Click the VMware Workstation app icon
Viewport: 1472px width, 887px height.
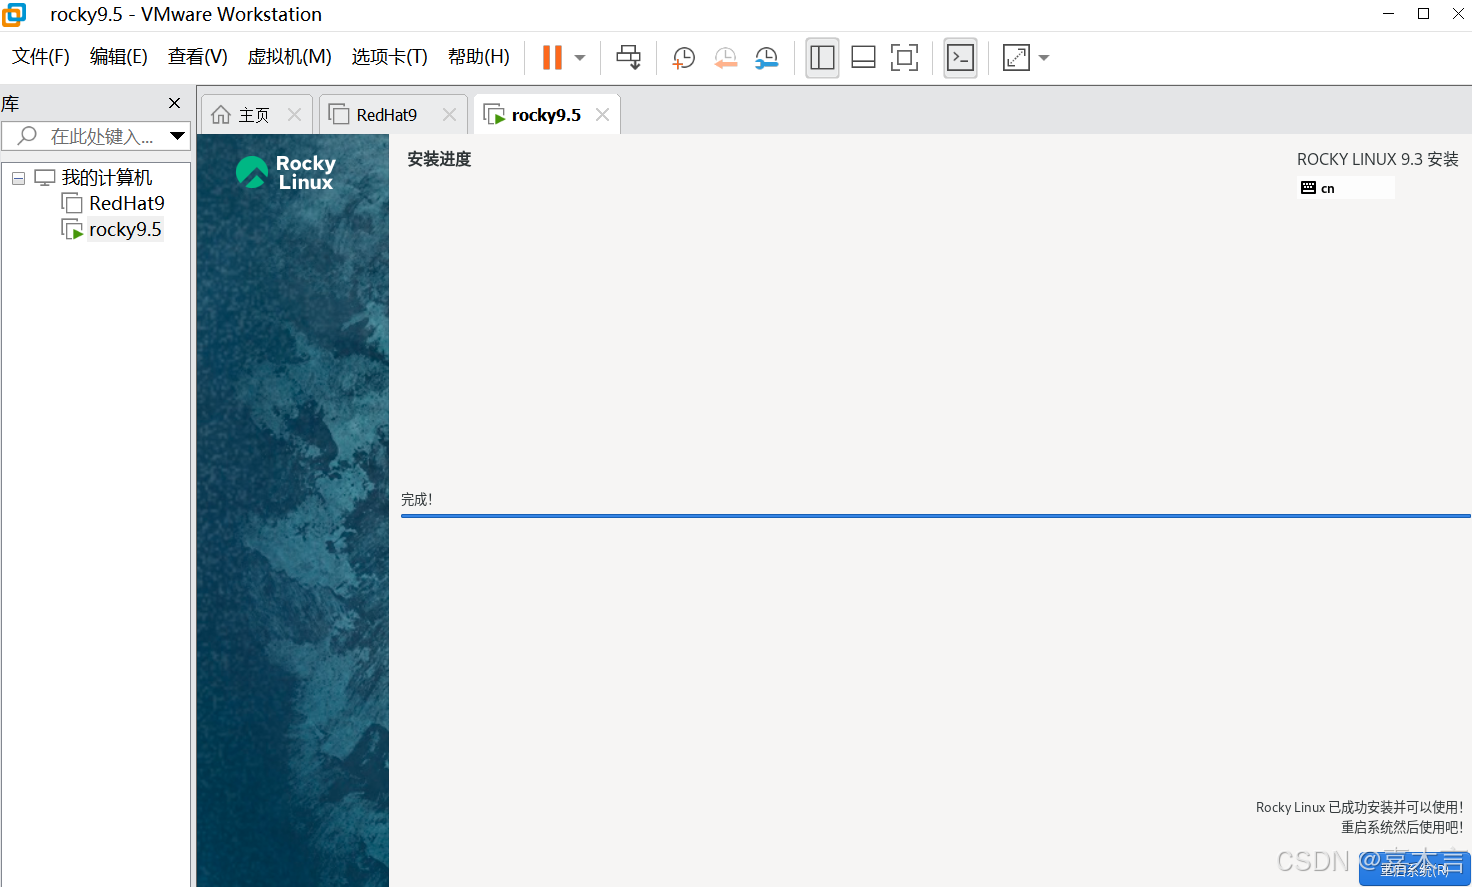pyautogui.click(x=14, y=15)
